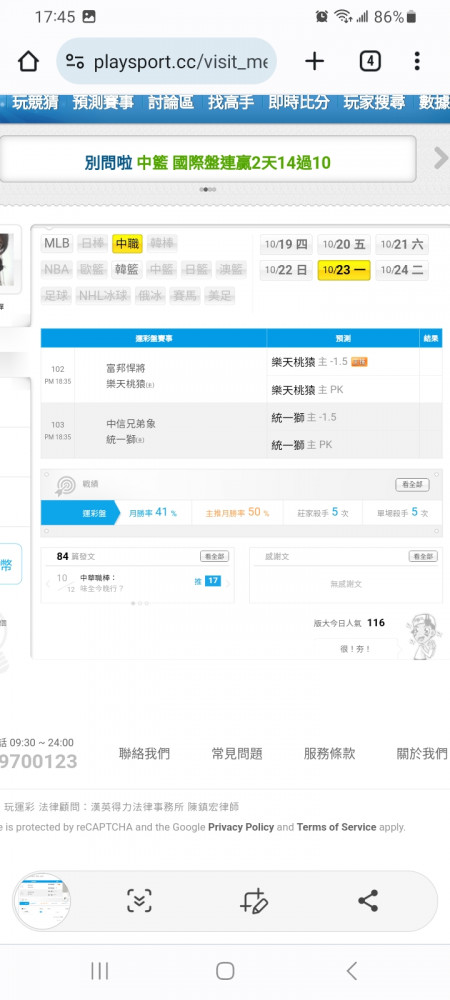450x1000 pixels.
Task: Select the 俄冰 league tab
Action: (150, 296)
